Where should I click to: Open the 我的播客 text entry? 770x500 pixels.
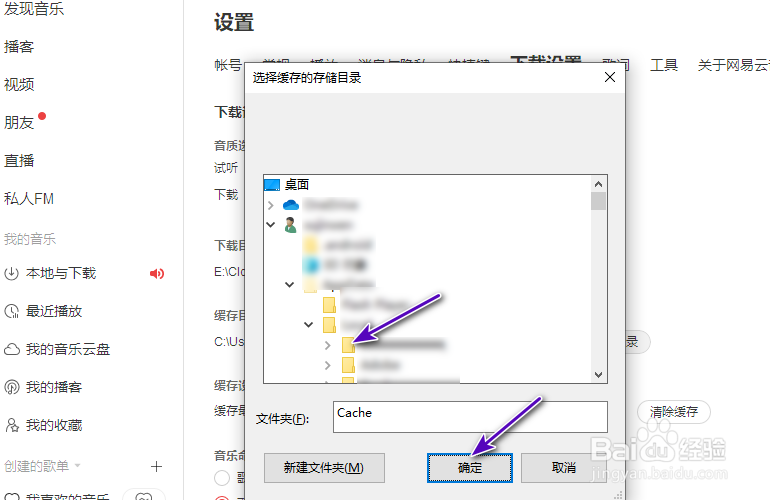click(54, 387)
